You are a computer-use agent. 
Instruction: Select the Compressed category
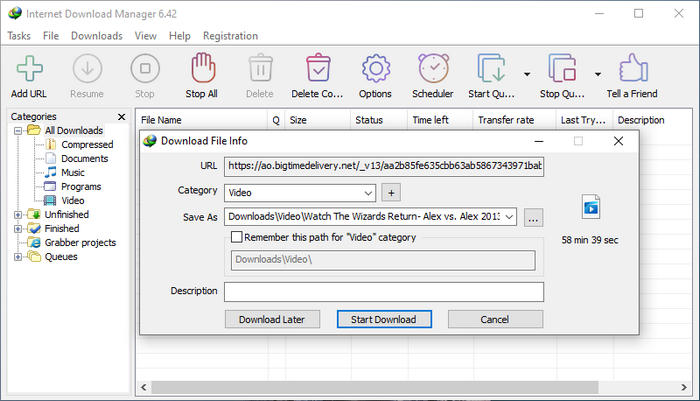[x=87, y=145]
